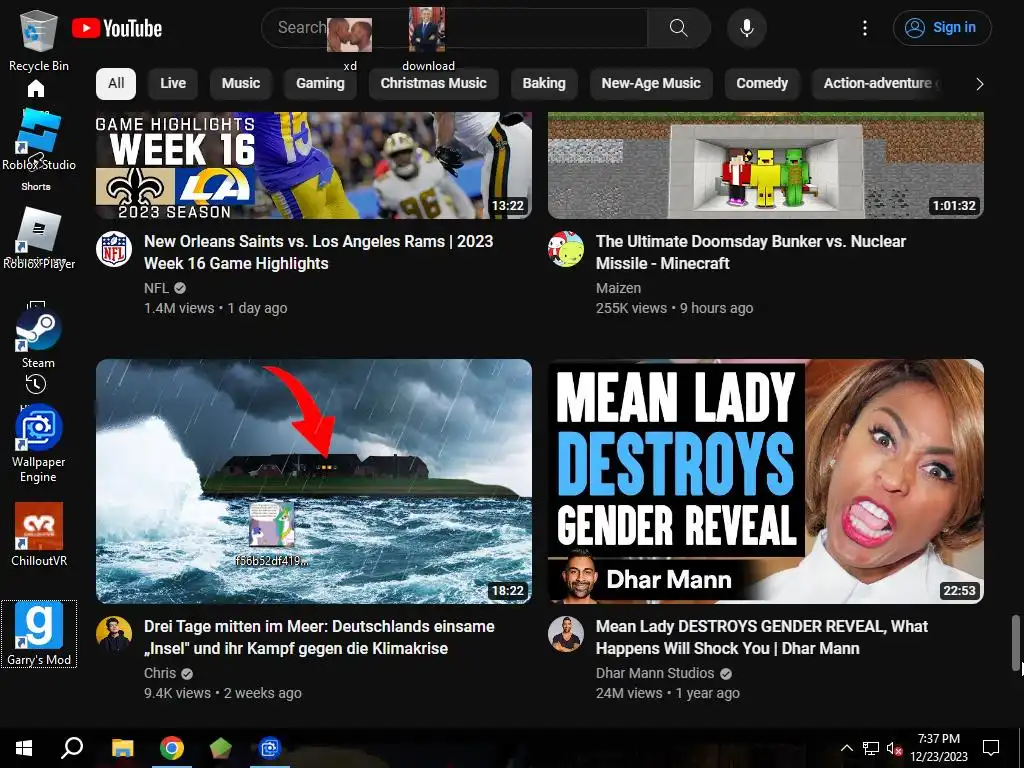
Task: Open Wallpaper Engine taskbar icon
Action: coord(270,748)
